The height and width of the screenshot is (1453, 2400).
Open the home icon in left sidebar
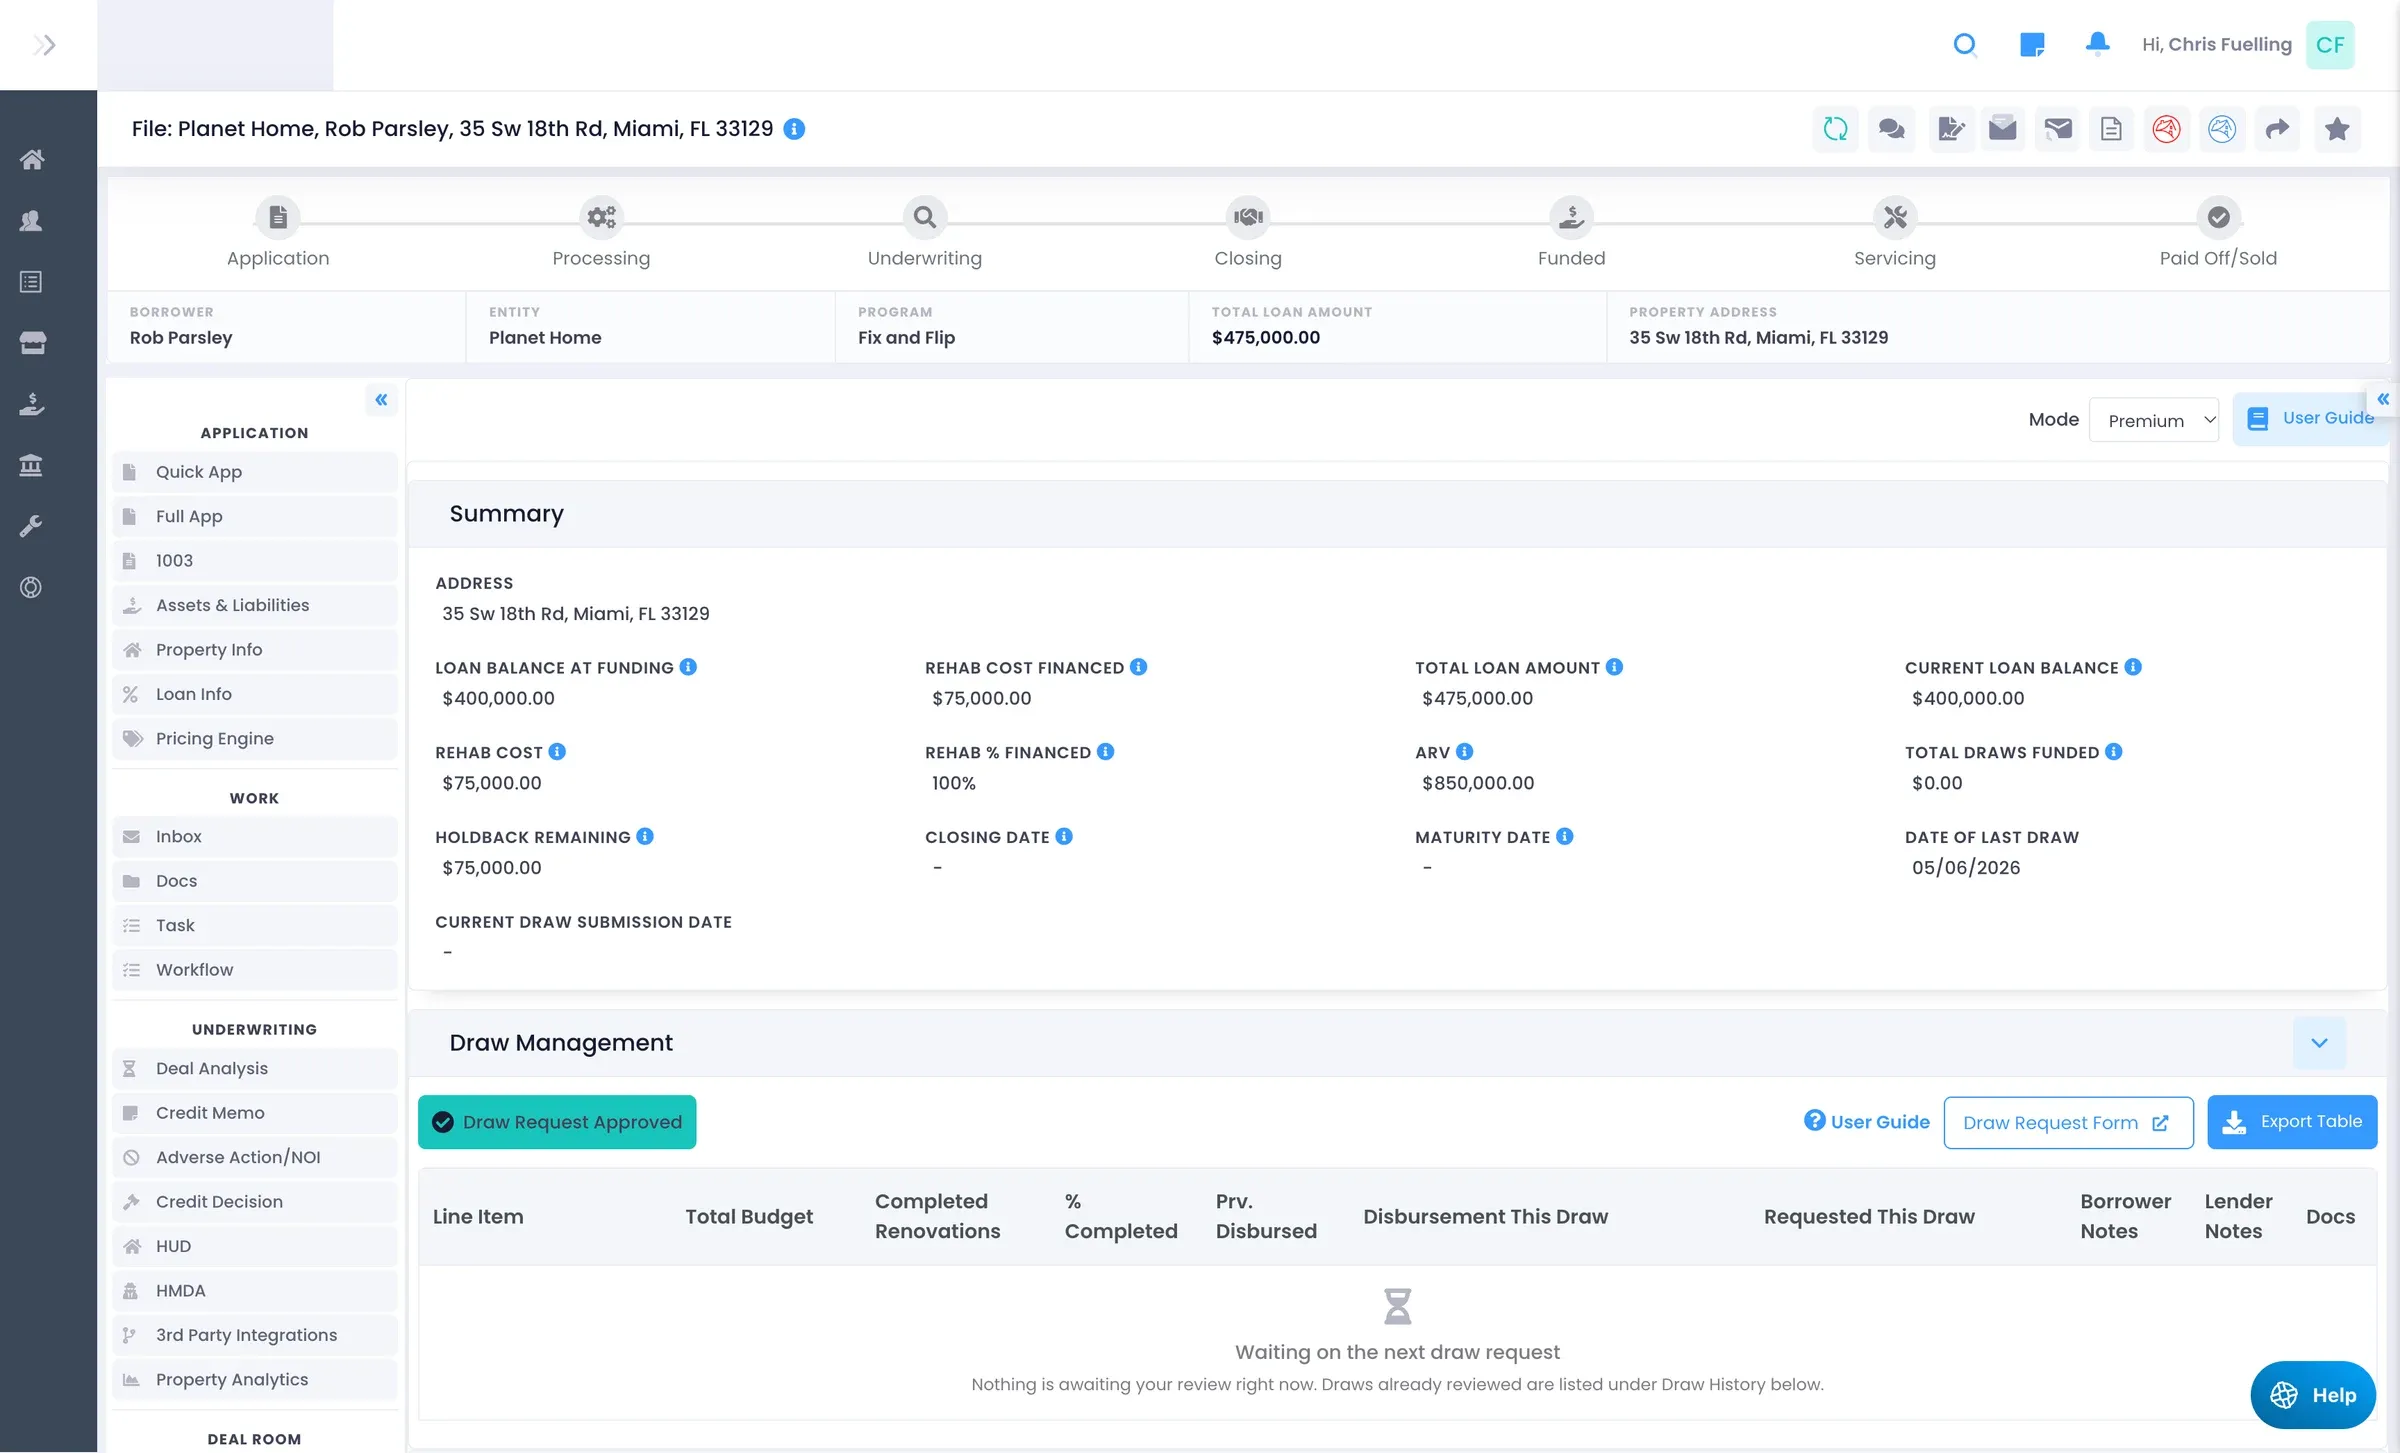(32, 159)
